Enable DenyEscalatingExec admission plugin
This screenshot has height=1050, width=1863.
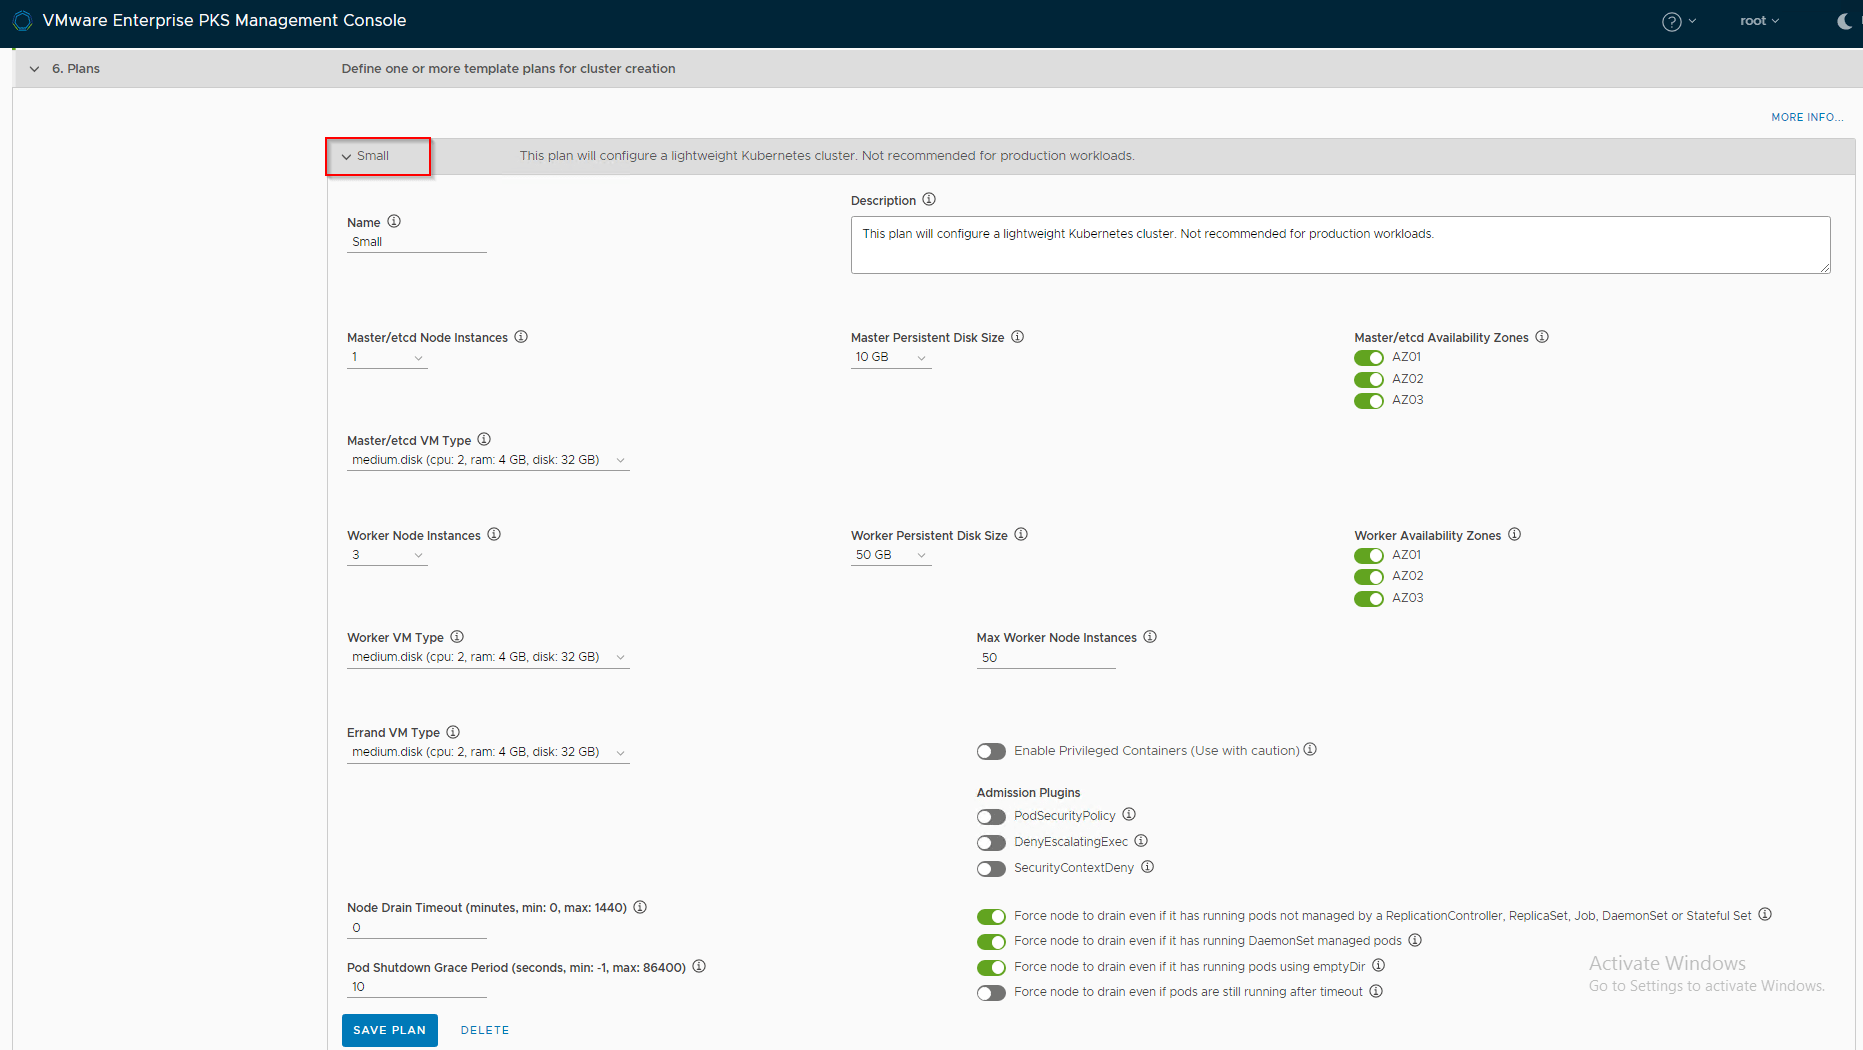(x=991, y=843)
